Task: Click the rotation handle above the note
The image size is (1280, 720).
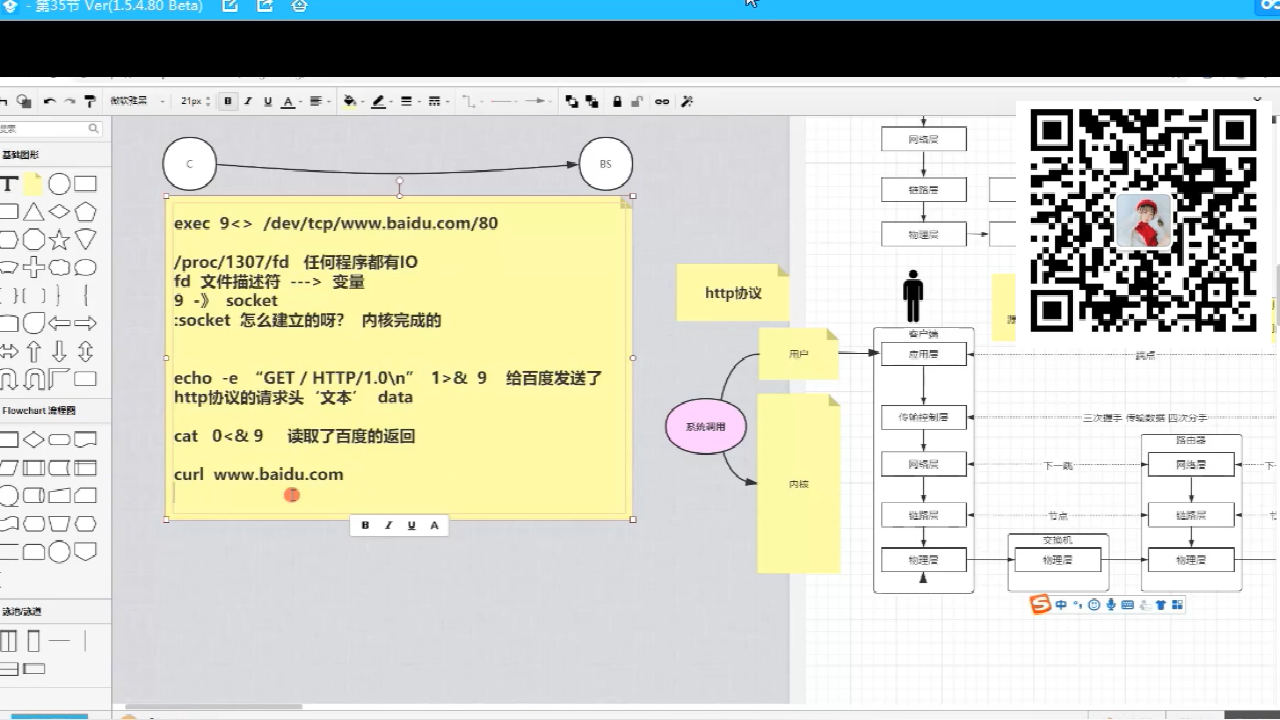Action: (x=399, y=182)
